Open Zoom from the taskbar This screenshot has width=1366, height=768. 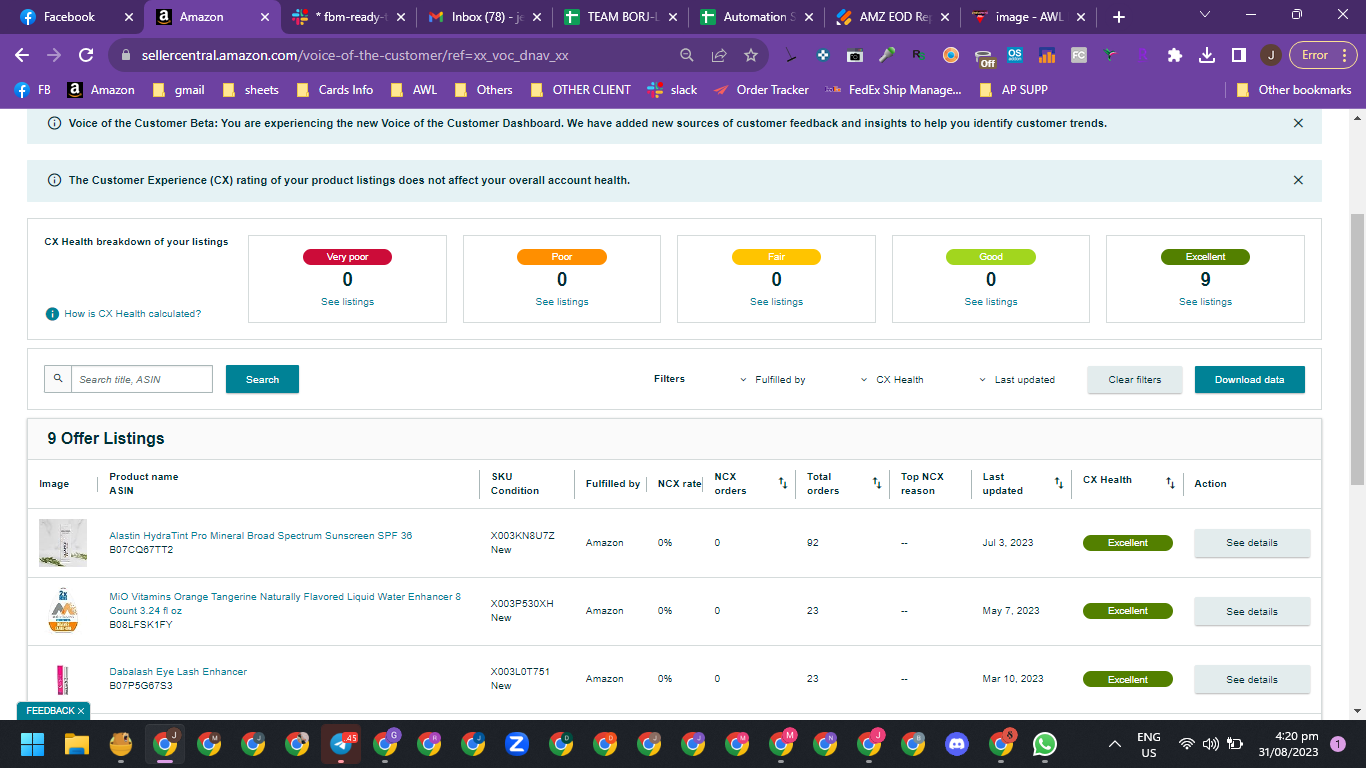point(517,743)
